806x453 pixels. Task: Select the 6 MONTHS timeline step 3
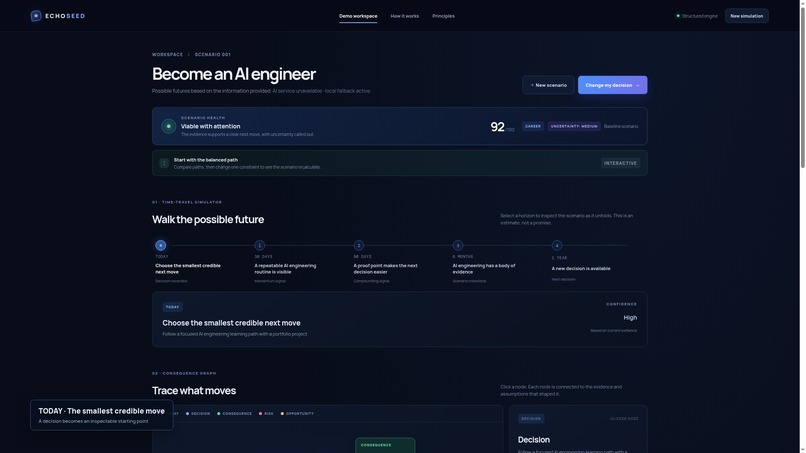coord(457,245)
